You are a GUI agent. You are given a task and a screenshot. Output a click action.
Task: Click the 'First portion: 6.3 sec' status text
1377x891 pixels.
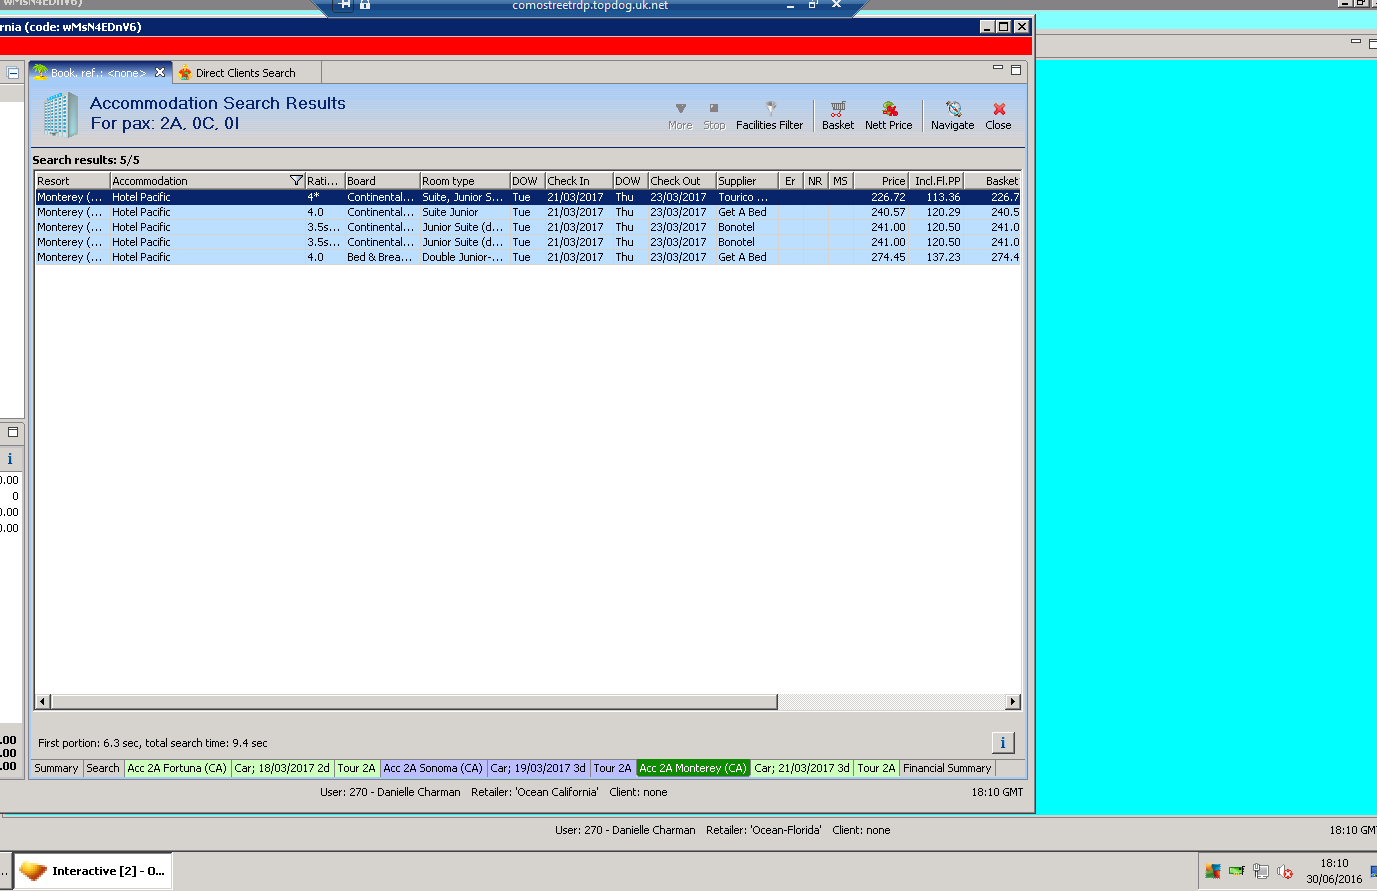pyautogui.click(x=153, y=743)
